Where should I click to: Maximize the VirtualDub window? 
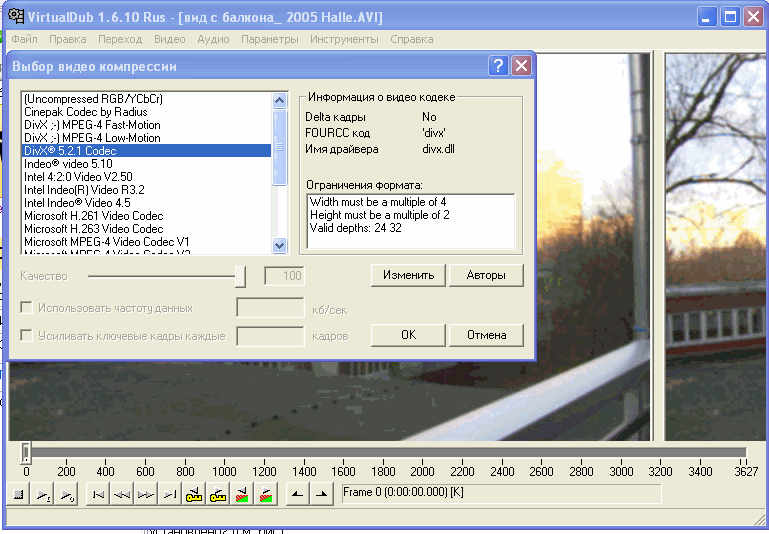click(x=730, y=18)
